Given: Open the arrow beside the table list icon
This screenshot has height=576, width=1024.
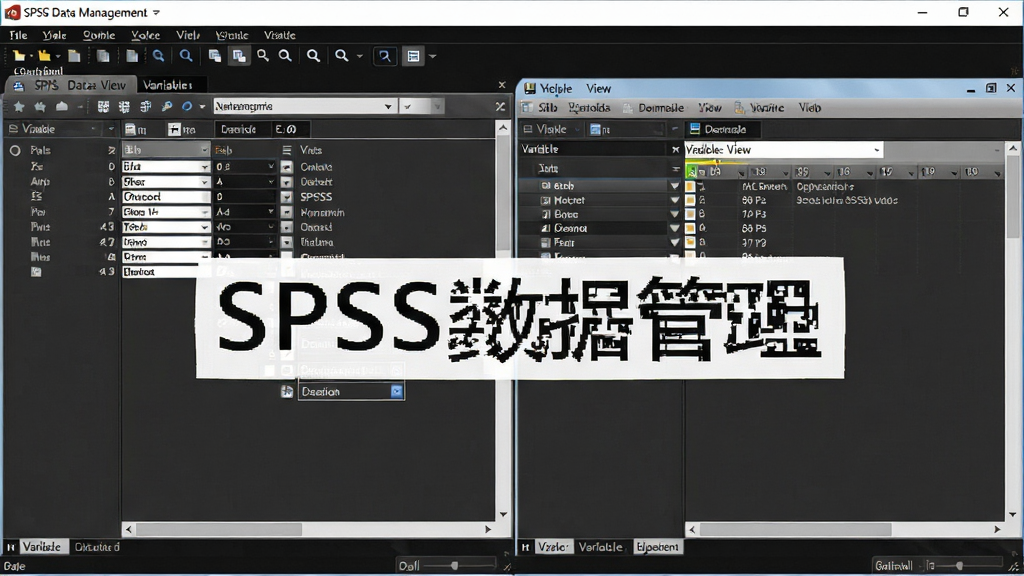Looking at the screenshot, I should tap(432, 56).
